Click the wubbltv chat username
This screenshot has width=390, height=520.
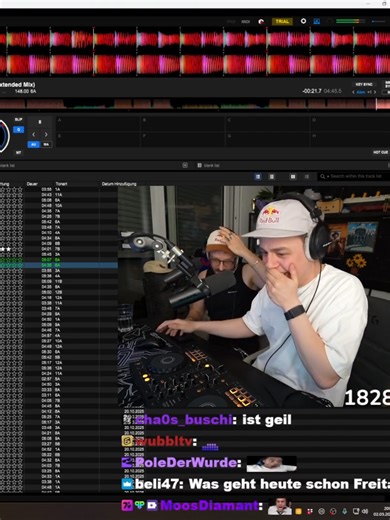coord(164,441)
